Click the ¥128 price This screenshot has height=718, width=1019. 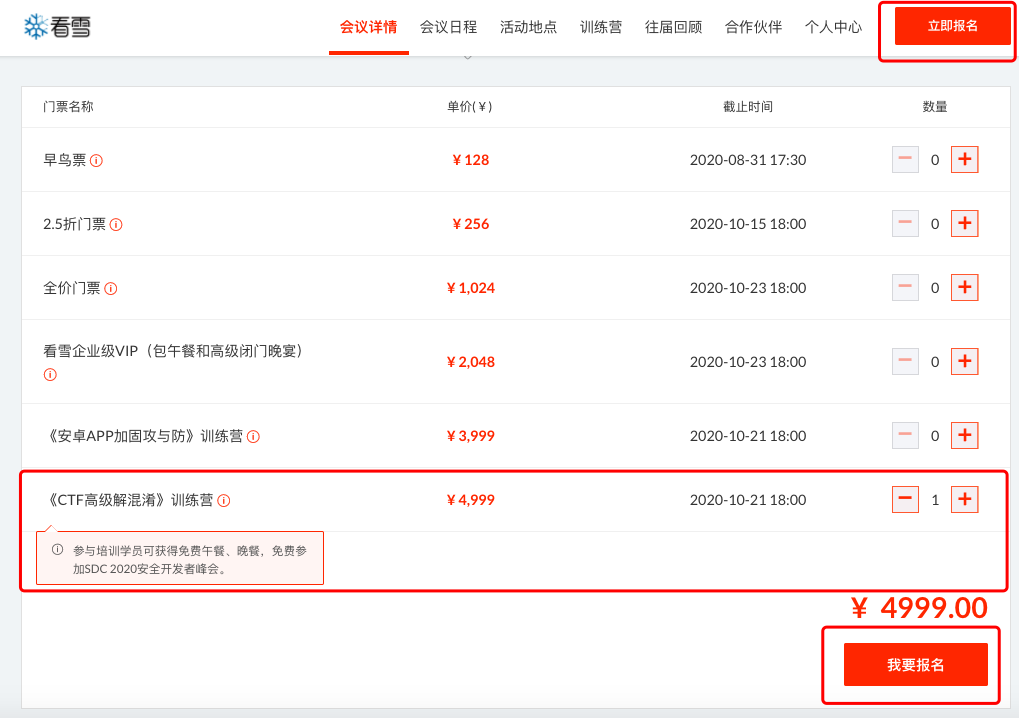click(x=471, y=160)
